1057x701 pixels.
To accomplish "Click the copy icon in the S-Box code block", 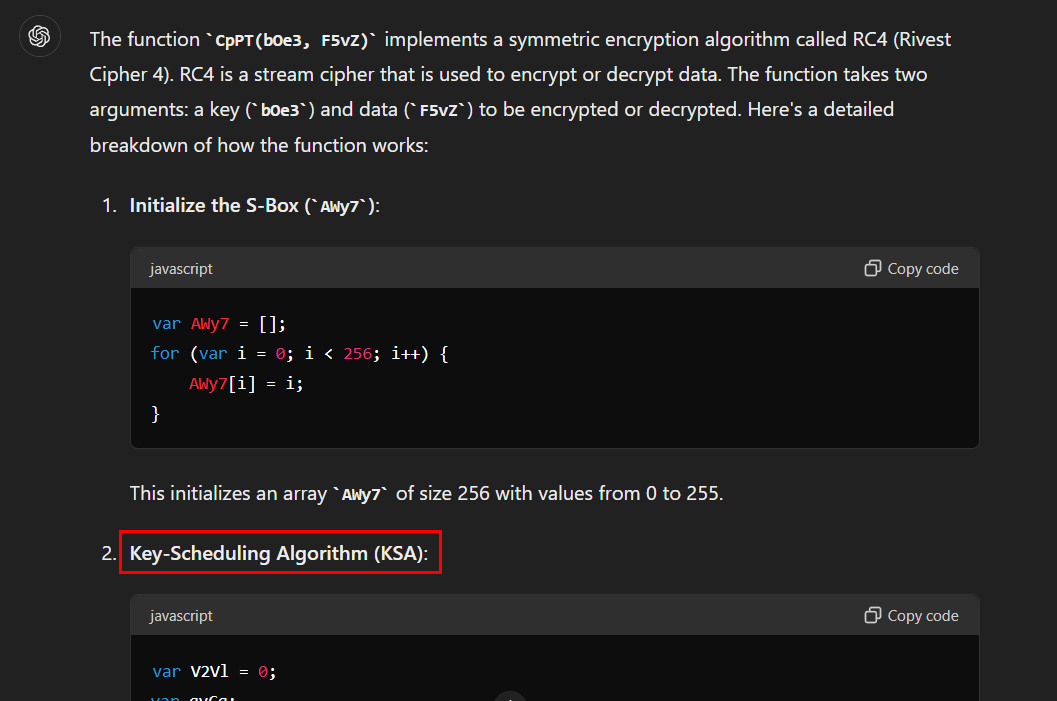I will click(872, 268).
